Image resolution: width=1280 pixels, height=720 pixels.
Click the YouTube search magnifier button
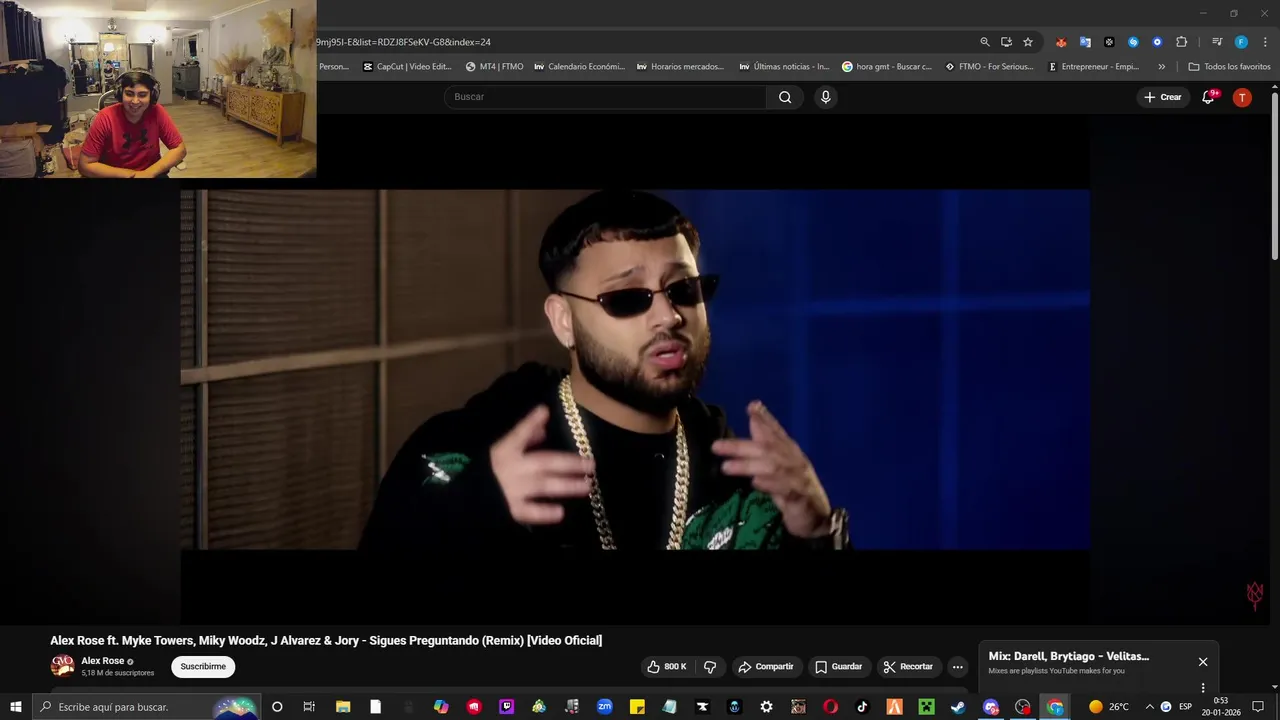pyautogui.click(x=785, y=97)
